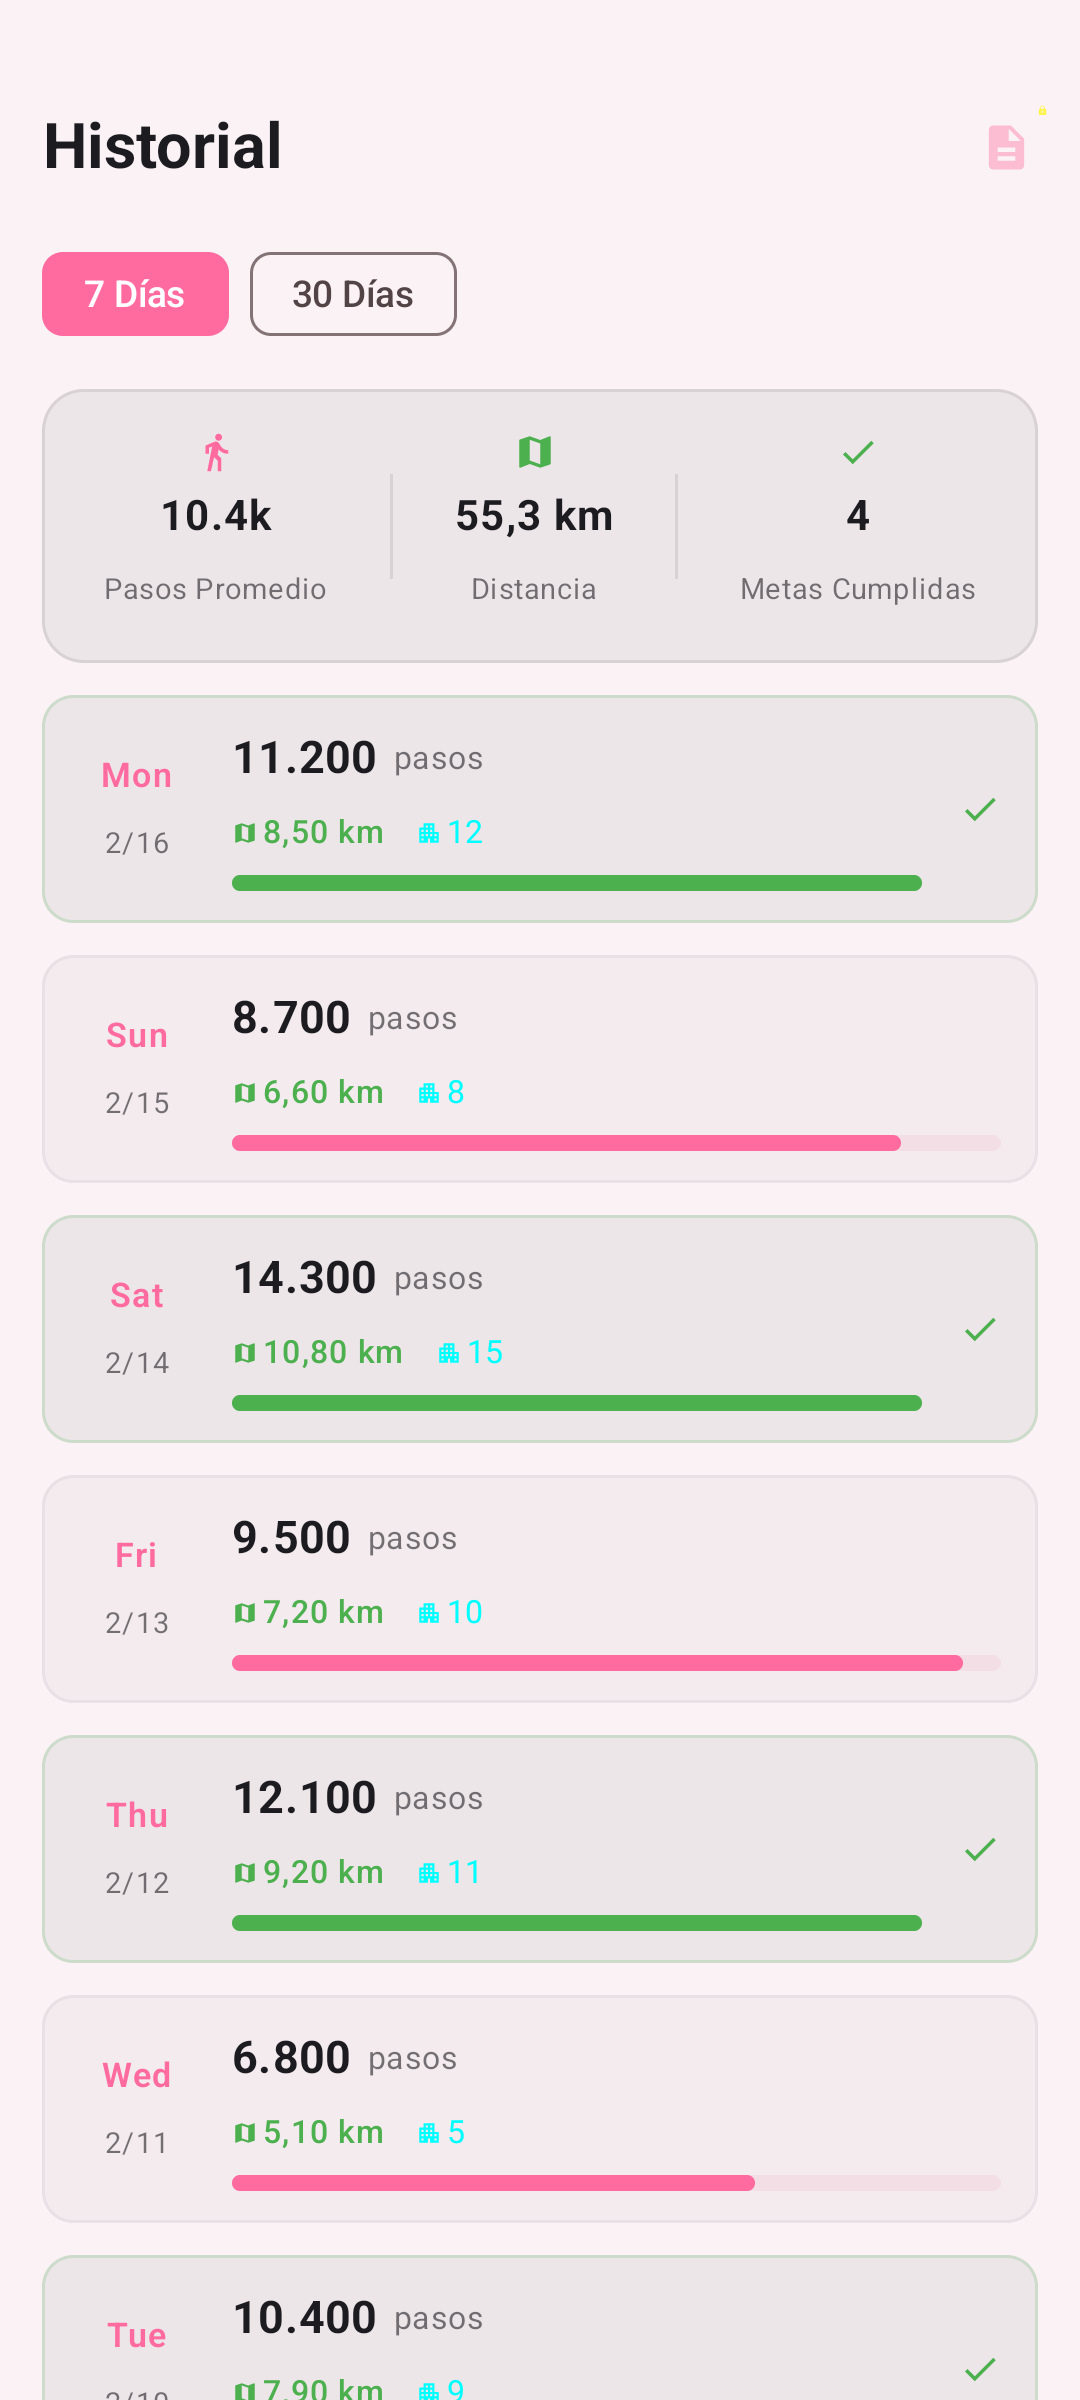Click the map icon above Distancia
This screenshot has width=1080, height=2400.
coord(535,452)
